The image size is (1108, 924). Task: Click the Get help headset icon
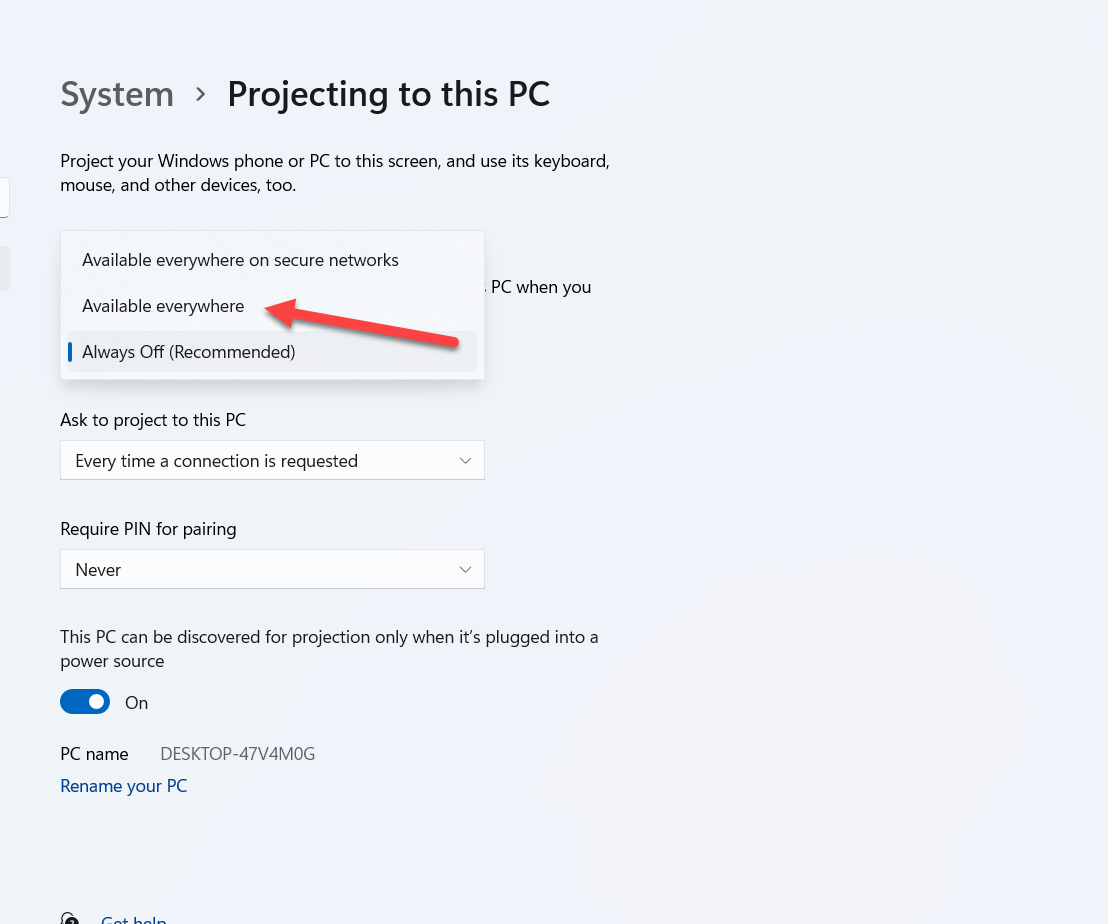point(69,919)
